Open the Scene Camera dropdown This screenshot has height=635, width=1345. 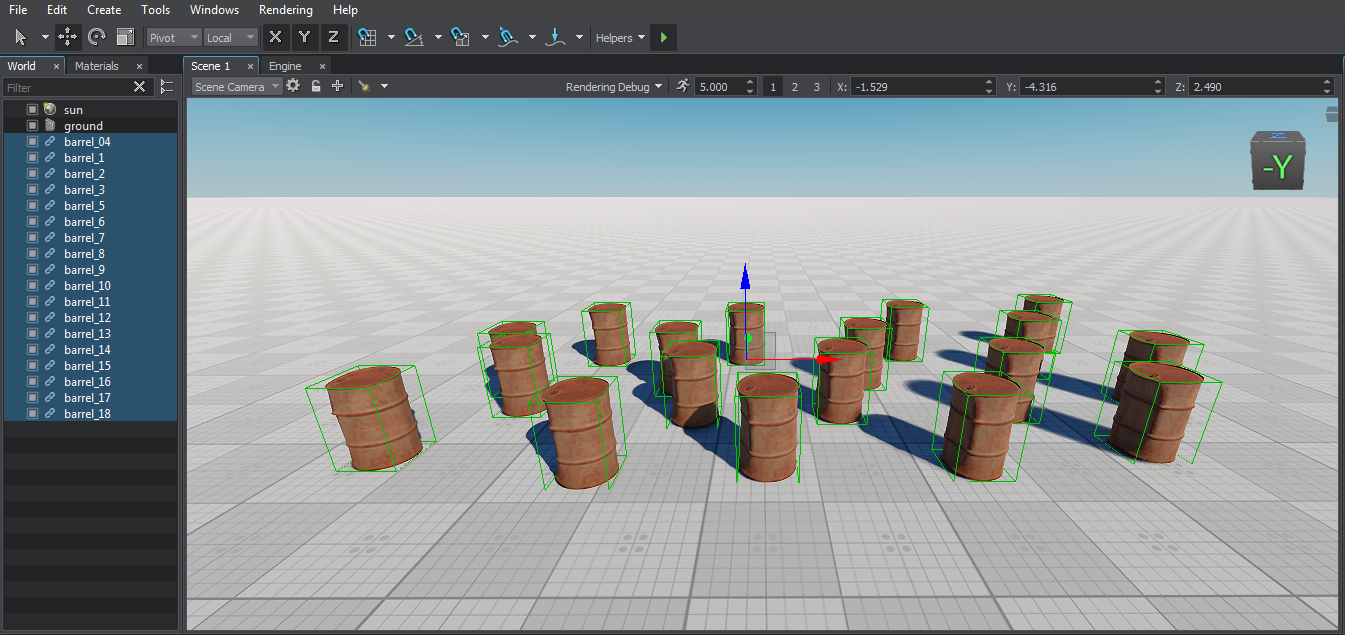tap(236, 87)
